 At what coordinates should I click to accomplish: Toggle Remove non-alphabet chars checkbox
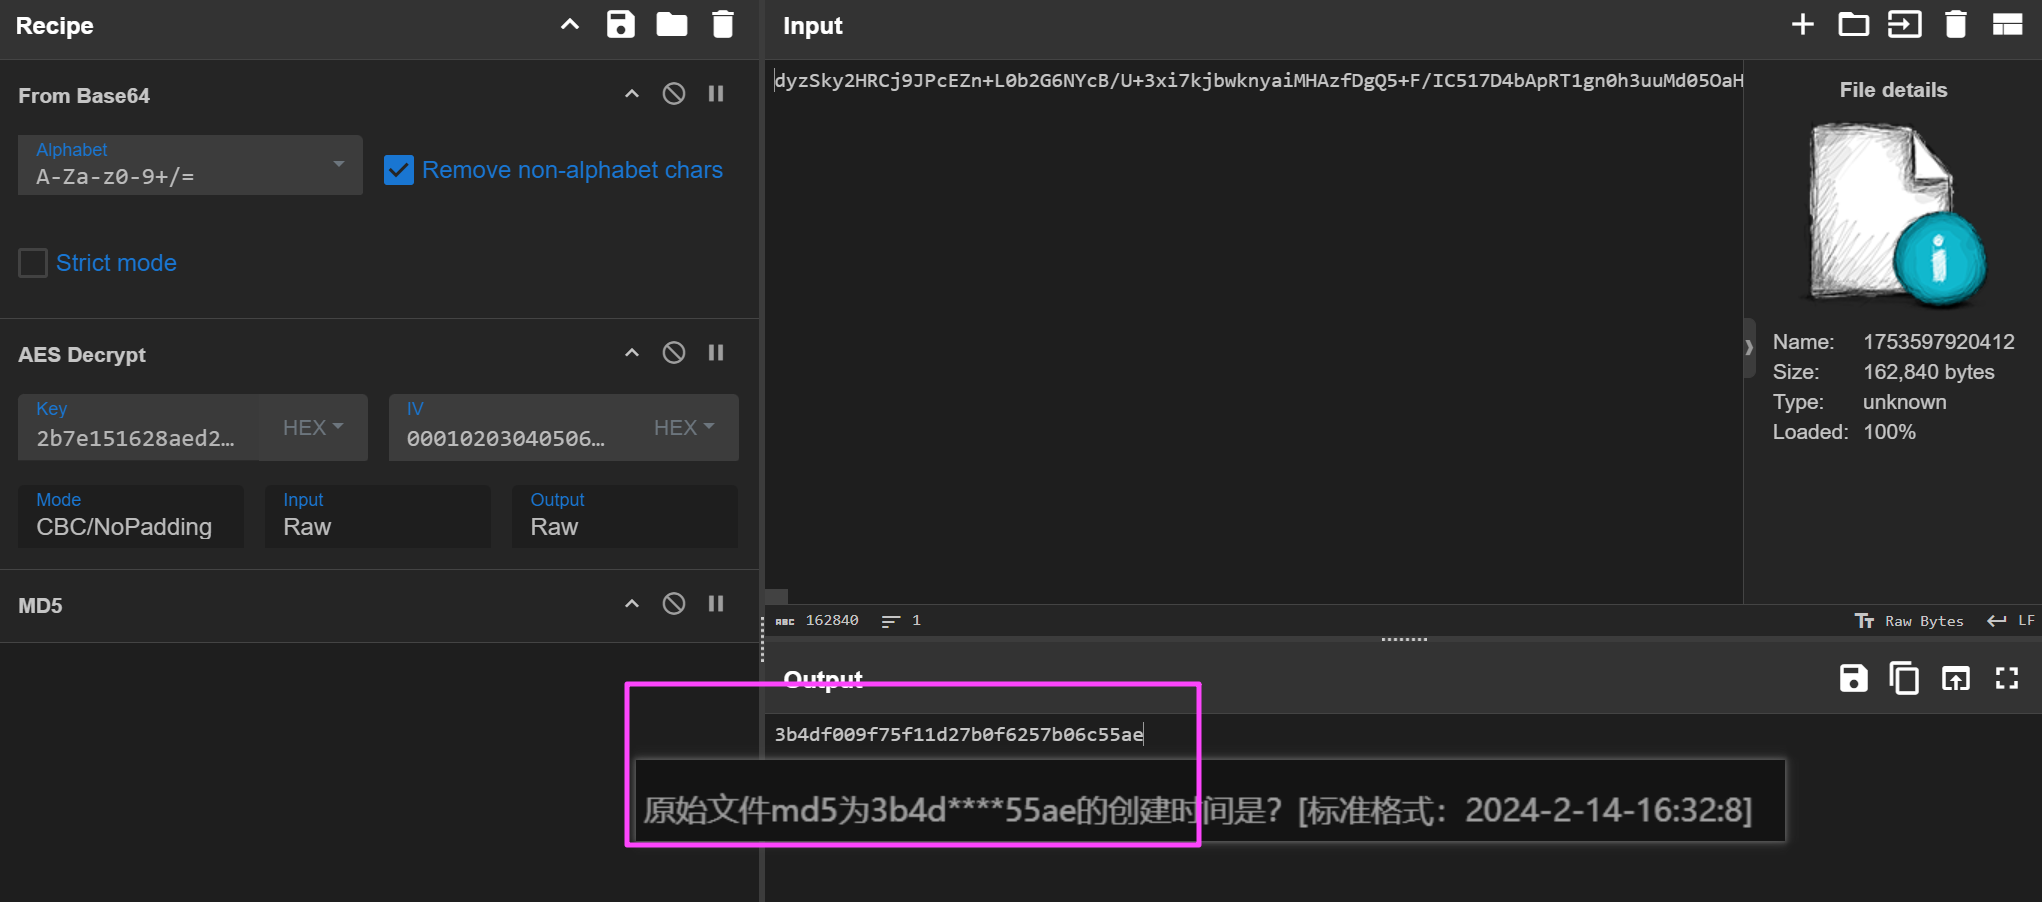pos(398,170)
